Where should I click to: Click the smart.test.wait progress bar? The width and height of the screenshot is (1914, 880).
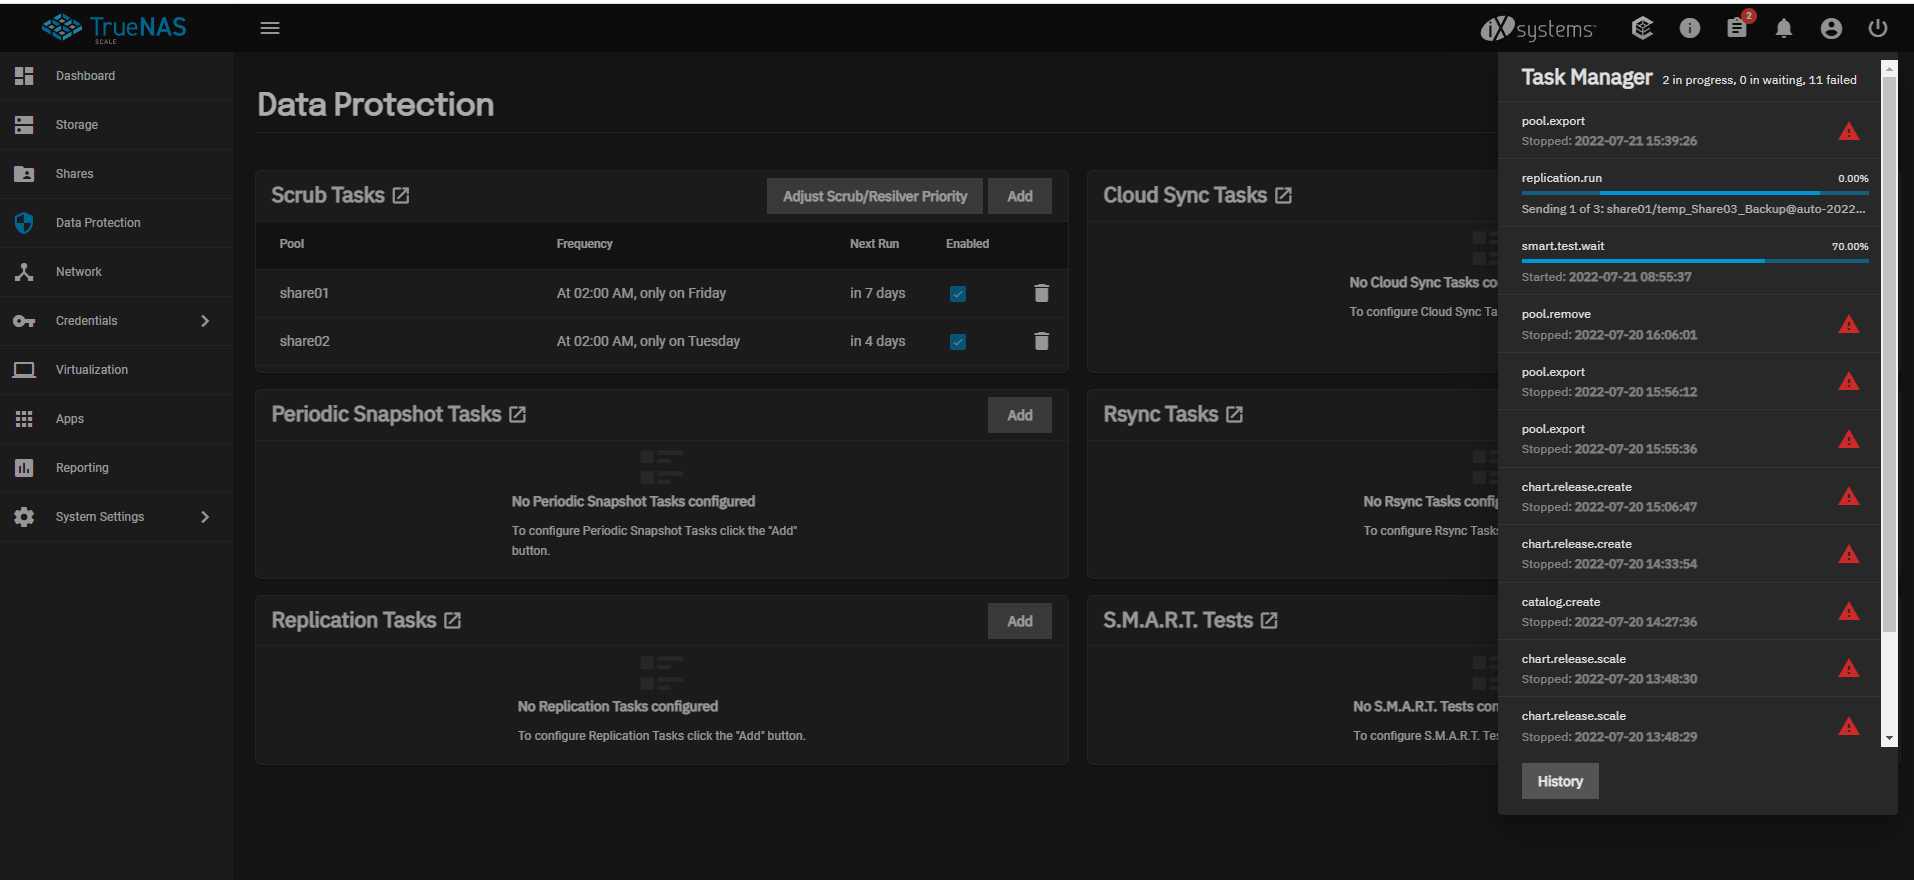click(1694, 261)
